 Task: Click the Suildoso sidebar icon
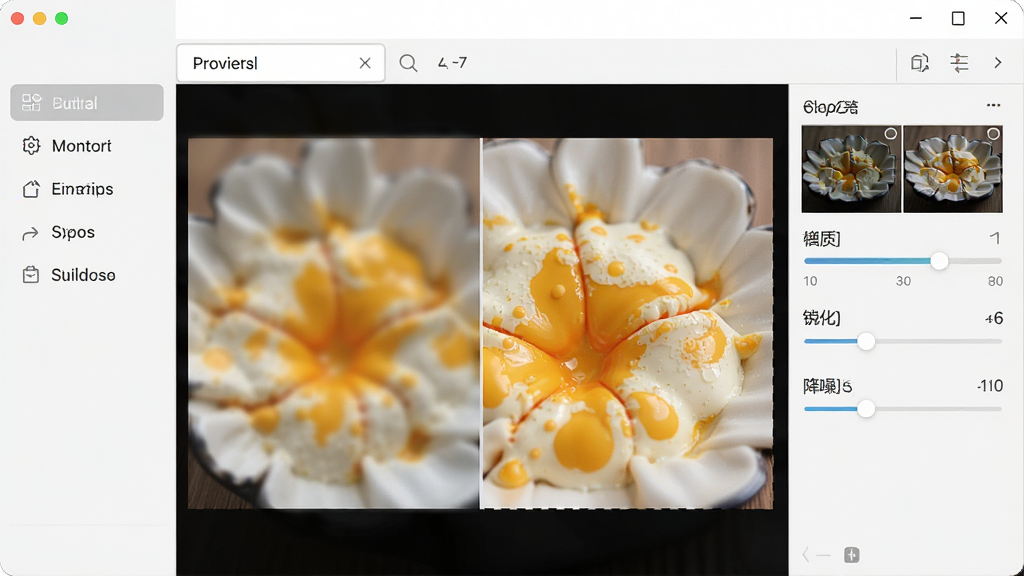coord(31,275)
